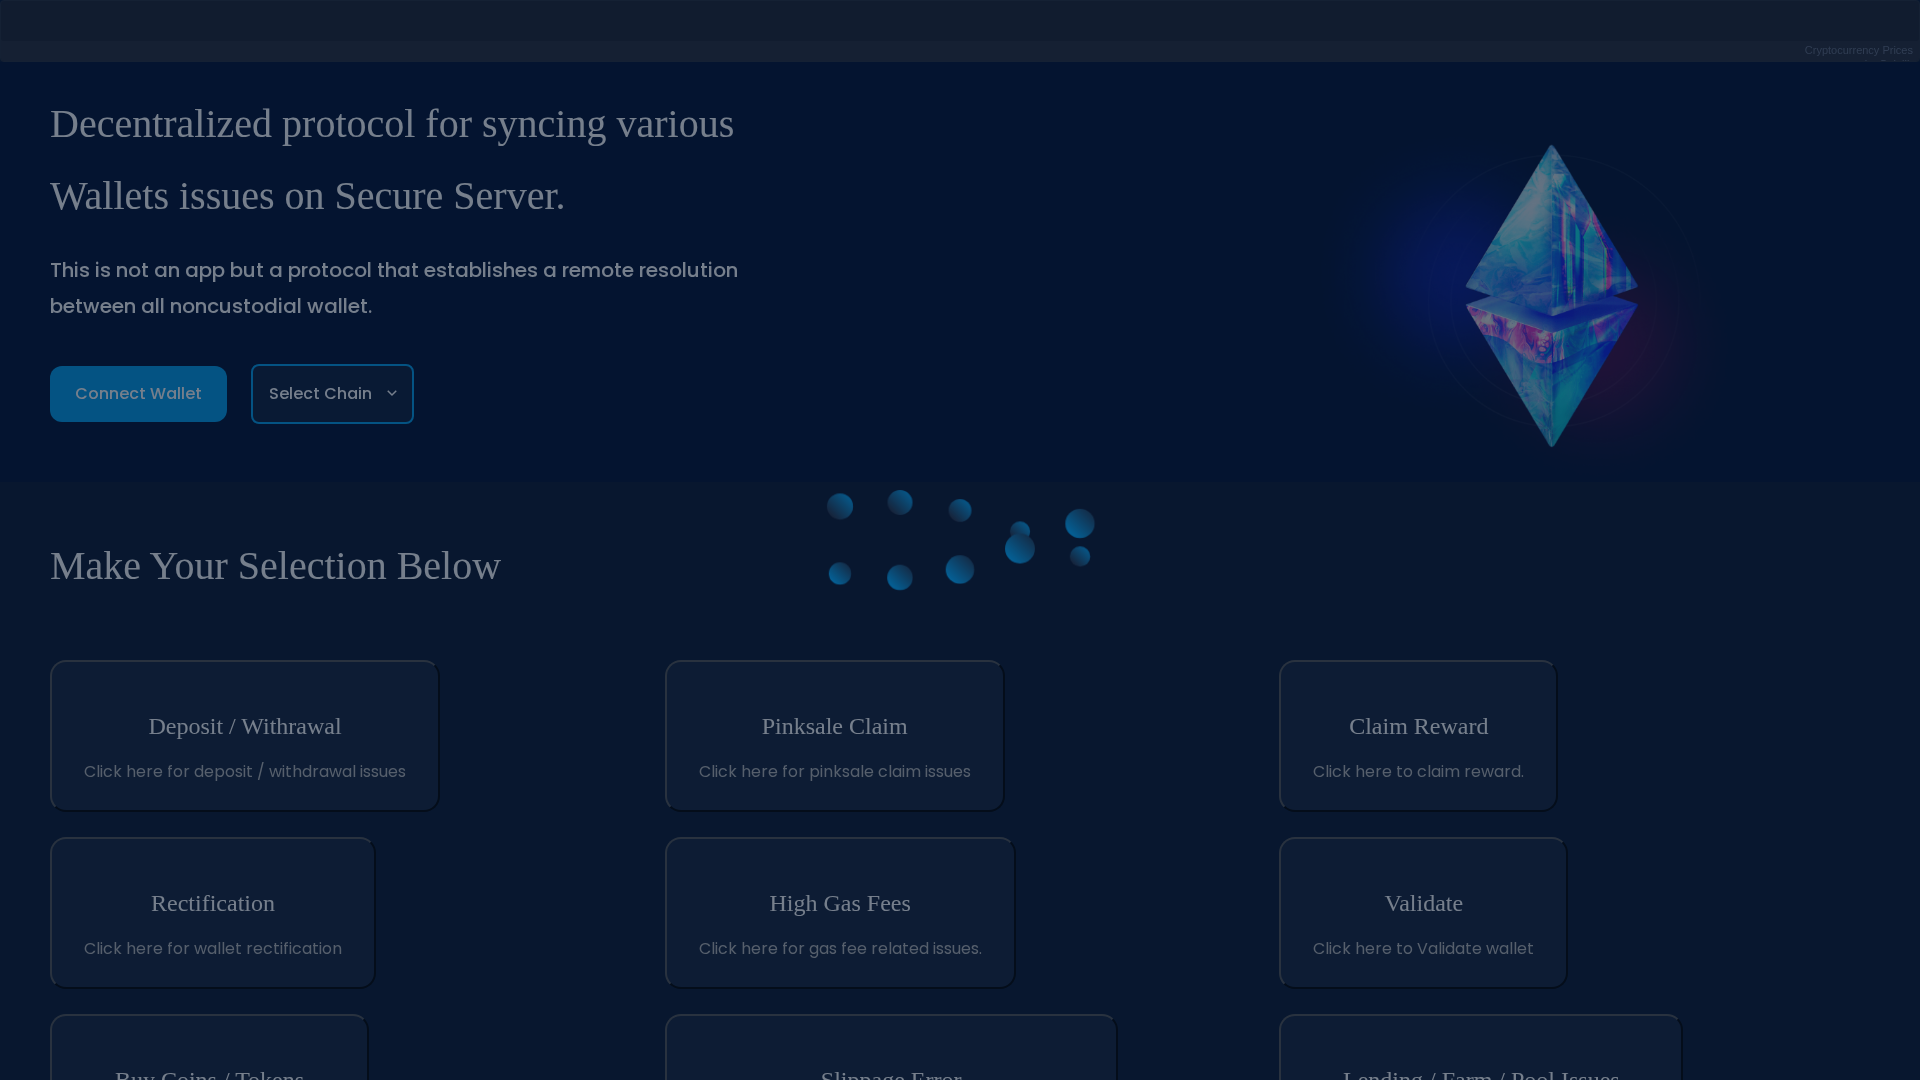Screen dimensions: 1920x1080
Task: Click the 'Make Your Selection Below' heading
Action: tap(275, 566)
